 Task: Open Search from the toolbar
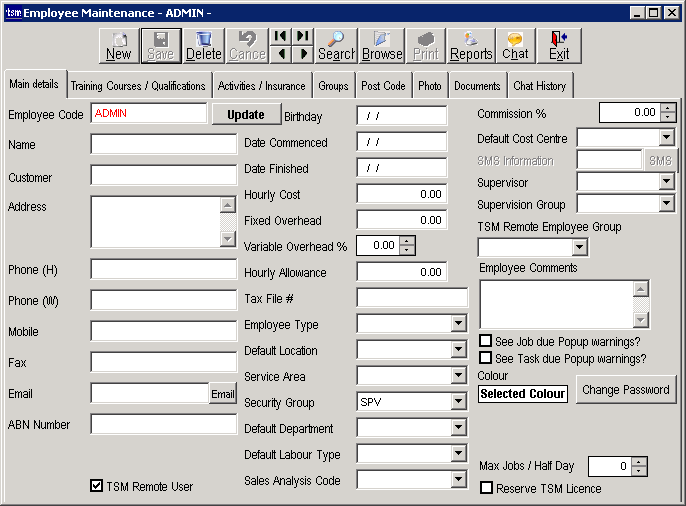click(x=337, y=45)
